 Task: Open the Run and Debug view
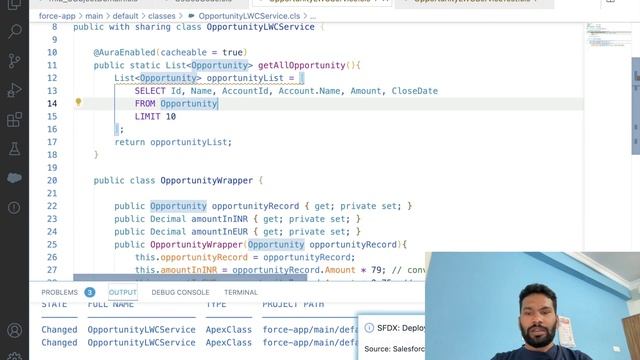tap(15, 90)
